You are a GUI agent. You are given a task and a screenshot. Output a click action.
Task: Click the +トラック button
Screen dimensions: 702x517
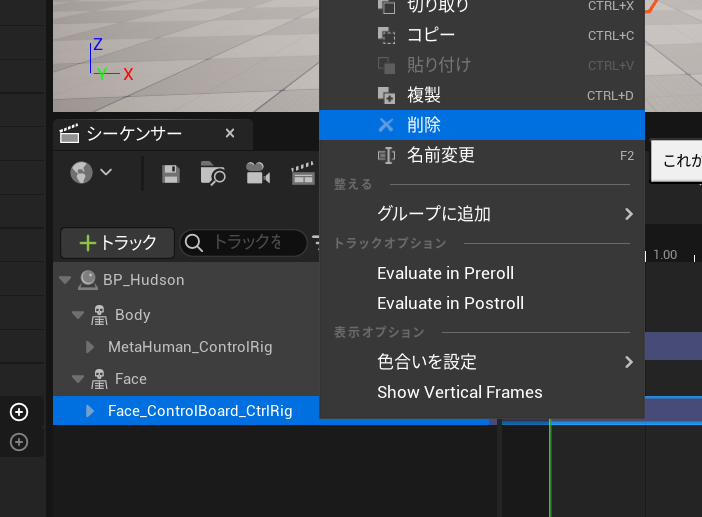pyautogui.click(x=117, y=242)
